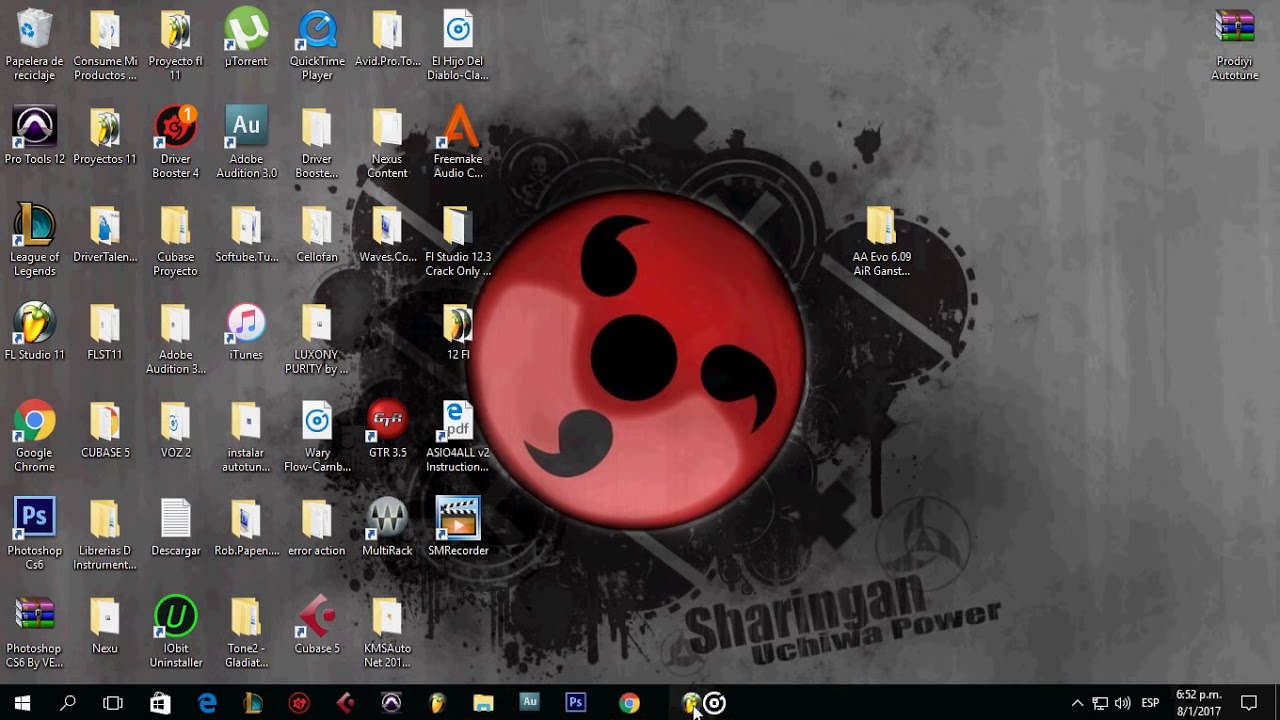Open the FLST11 folder
Image resolution: width=1280 pixels, height=720 pixels.
(x=105, y=332)
